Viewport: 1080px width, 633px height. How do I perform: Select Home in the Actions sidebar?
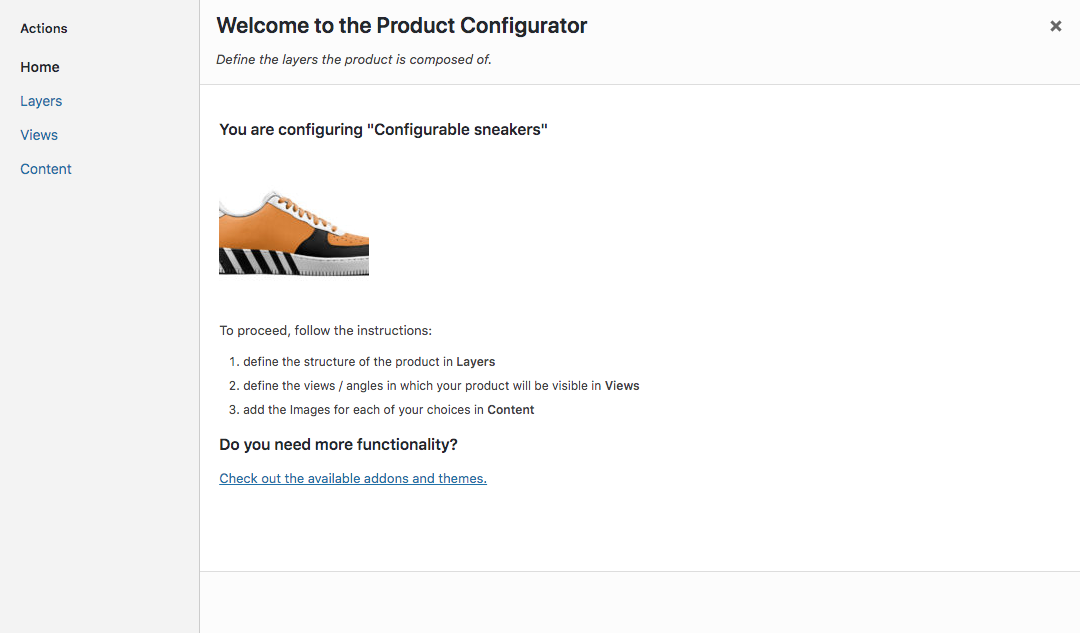click(40, 68)
